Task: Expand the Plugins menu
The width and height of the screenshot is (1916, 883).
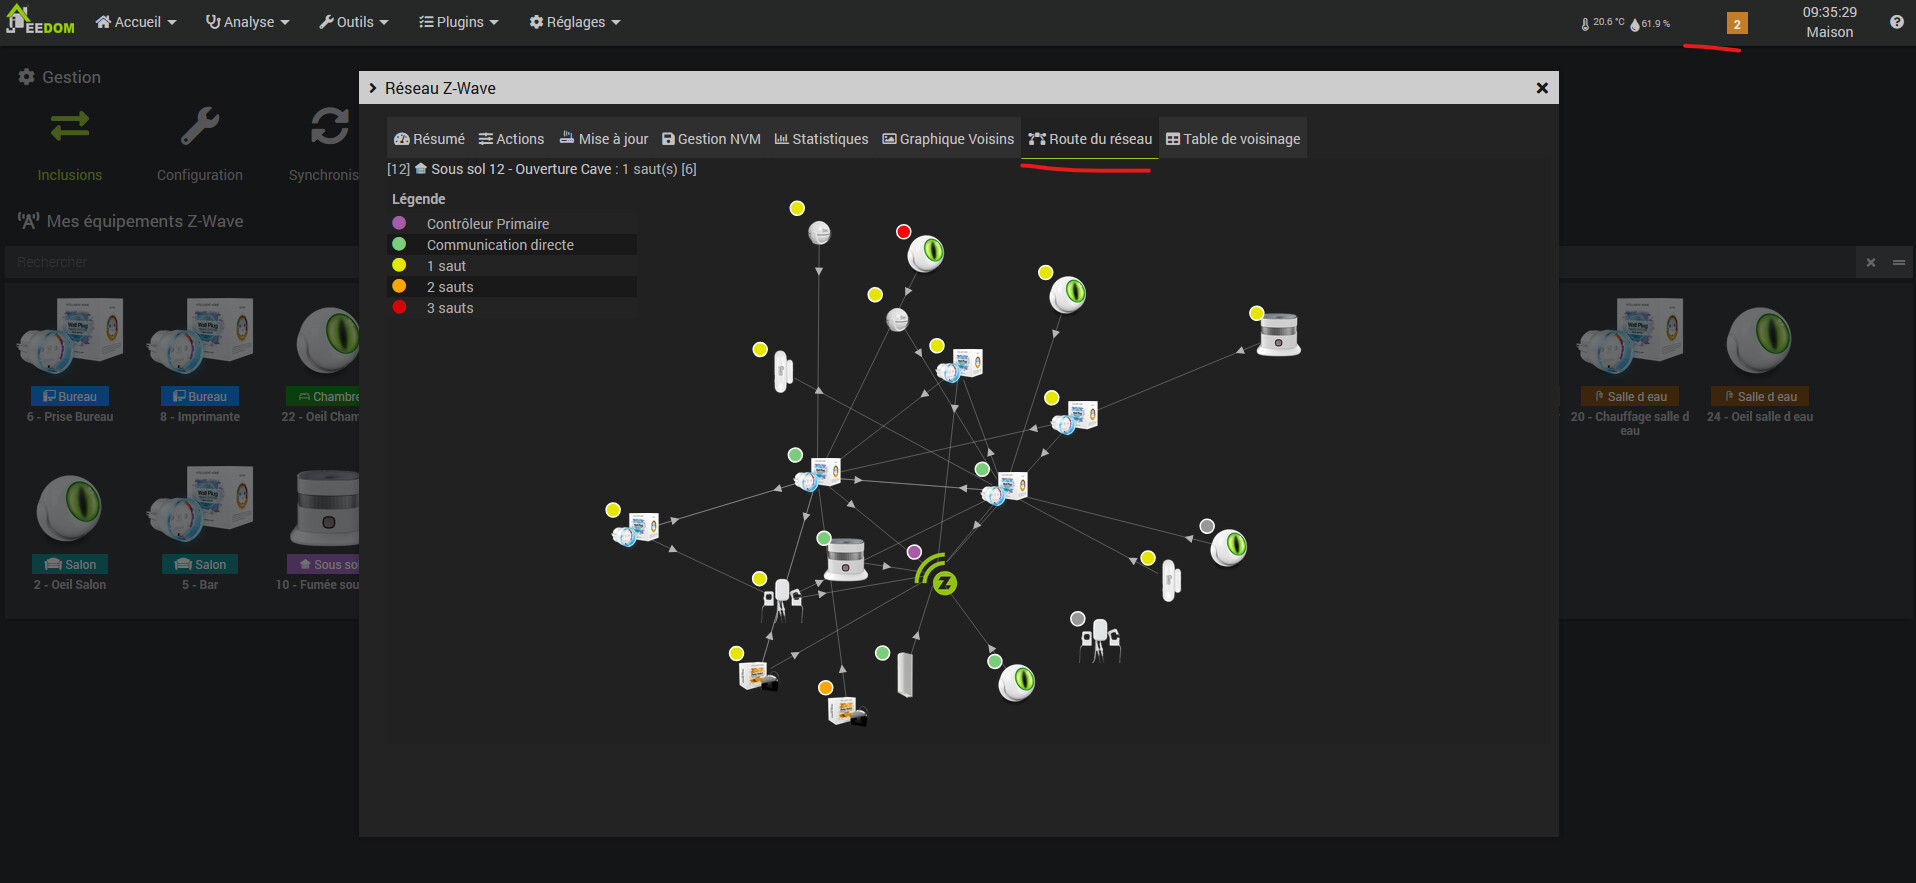Action: [459, 22]
